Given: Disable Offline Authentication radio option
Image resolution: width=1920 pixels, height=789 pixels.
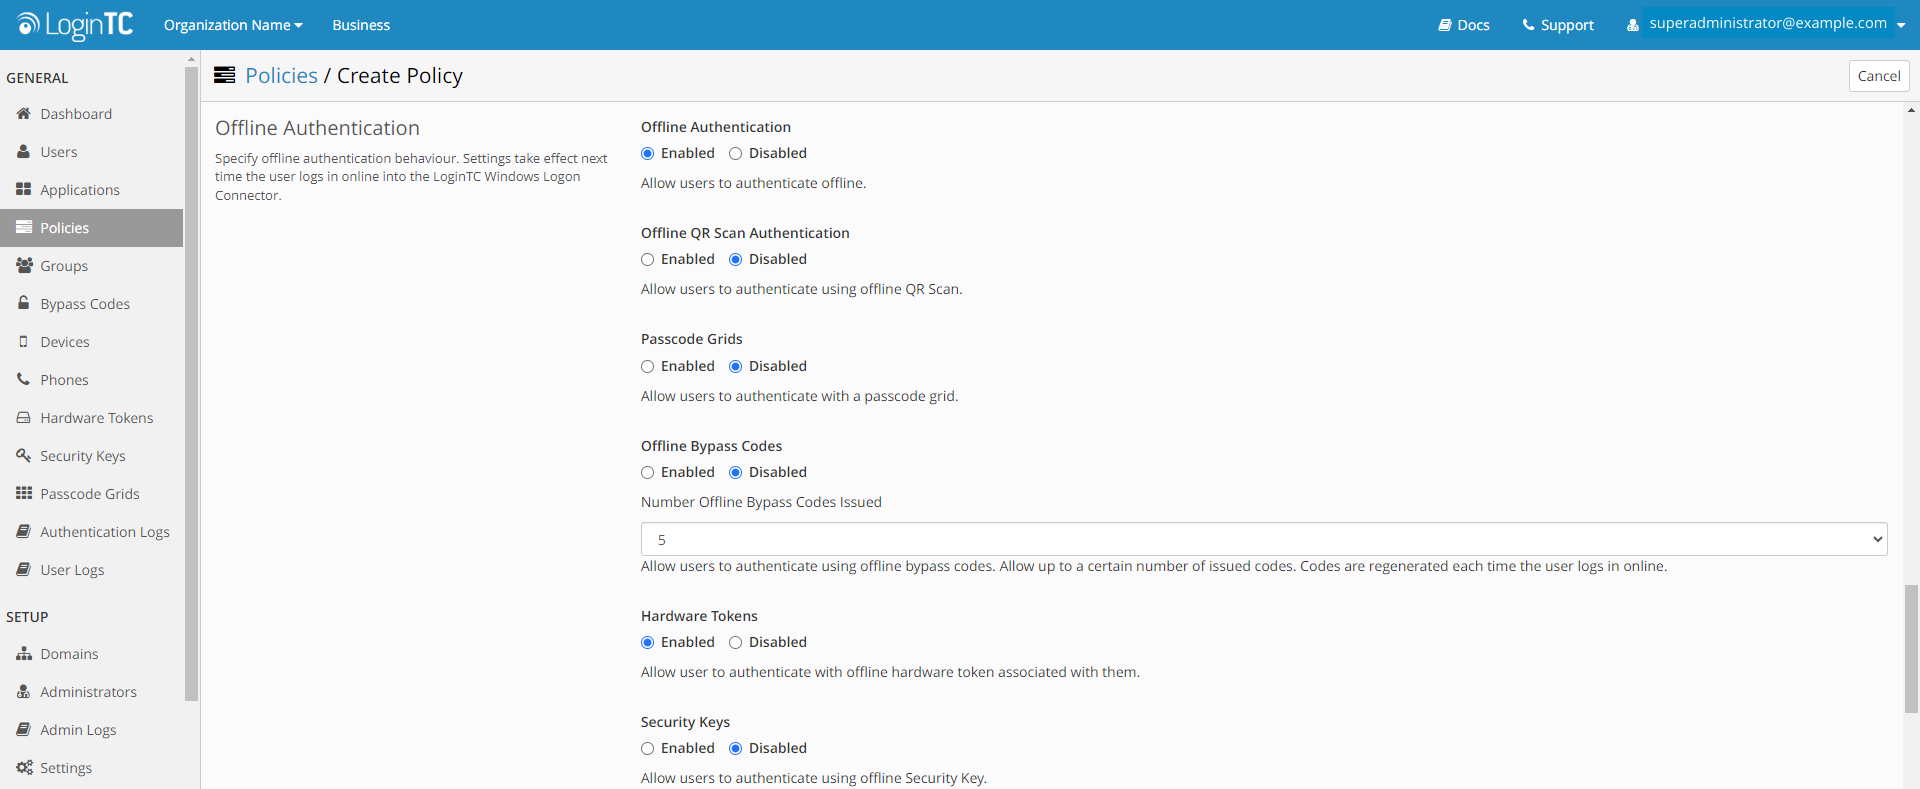Looking at the screenshot, I should coord(735,154).
